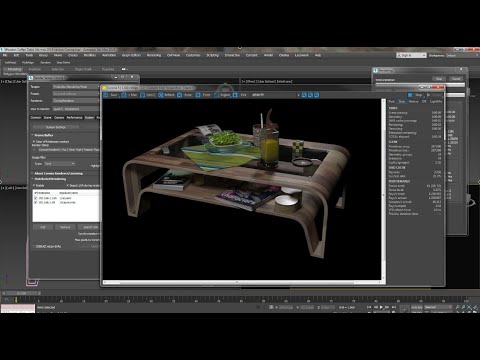This screenshot has width=480, height=360.
Task: Switch to the Post tab in frame buffer panel
Action: click(392, 101)
